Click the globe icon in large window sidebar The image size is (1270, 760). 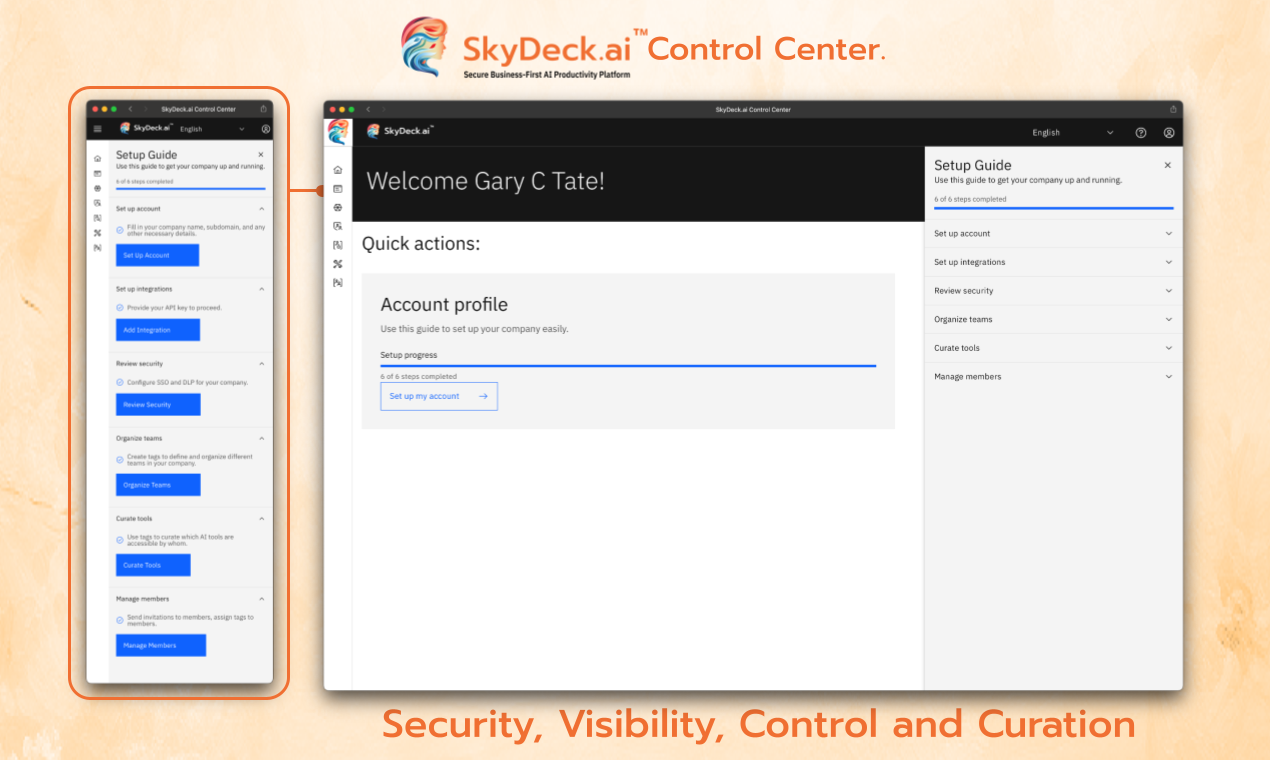(x=338, y=207)
